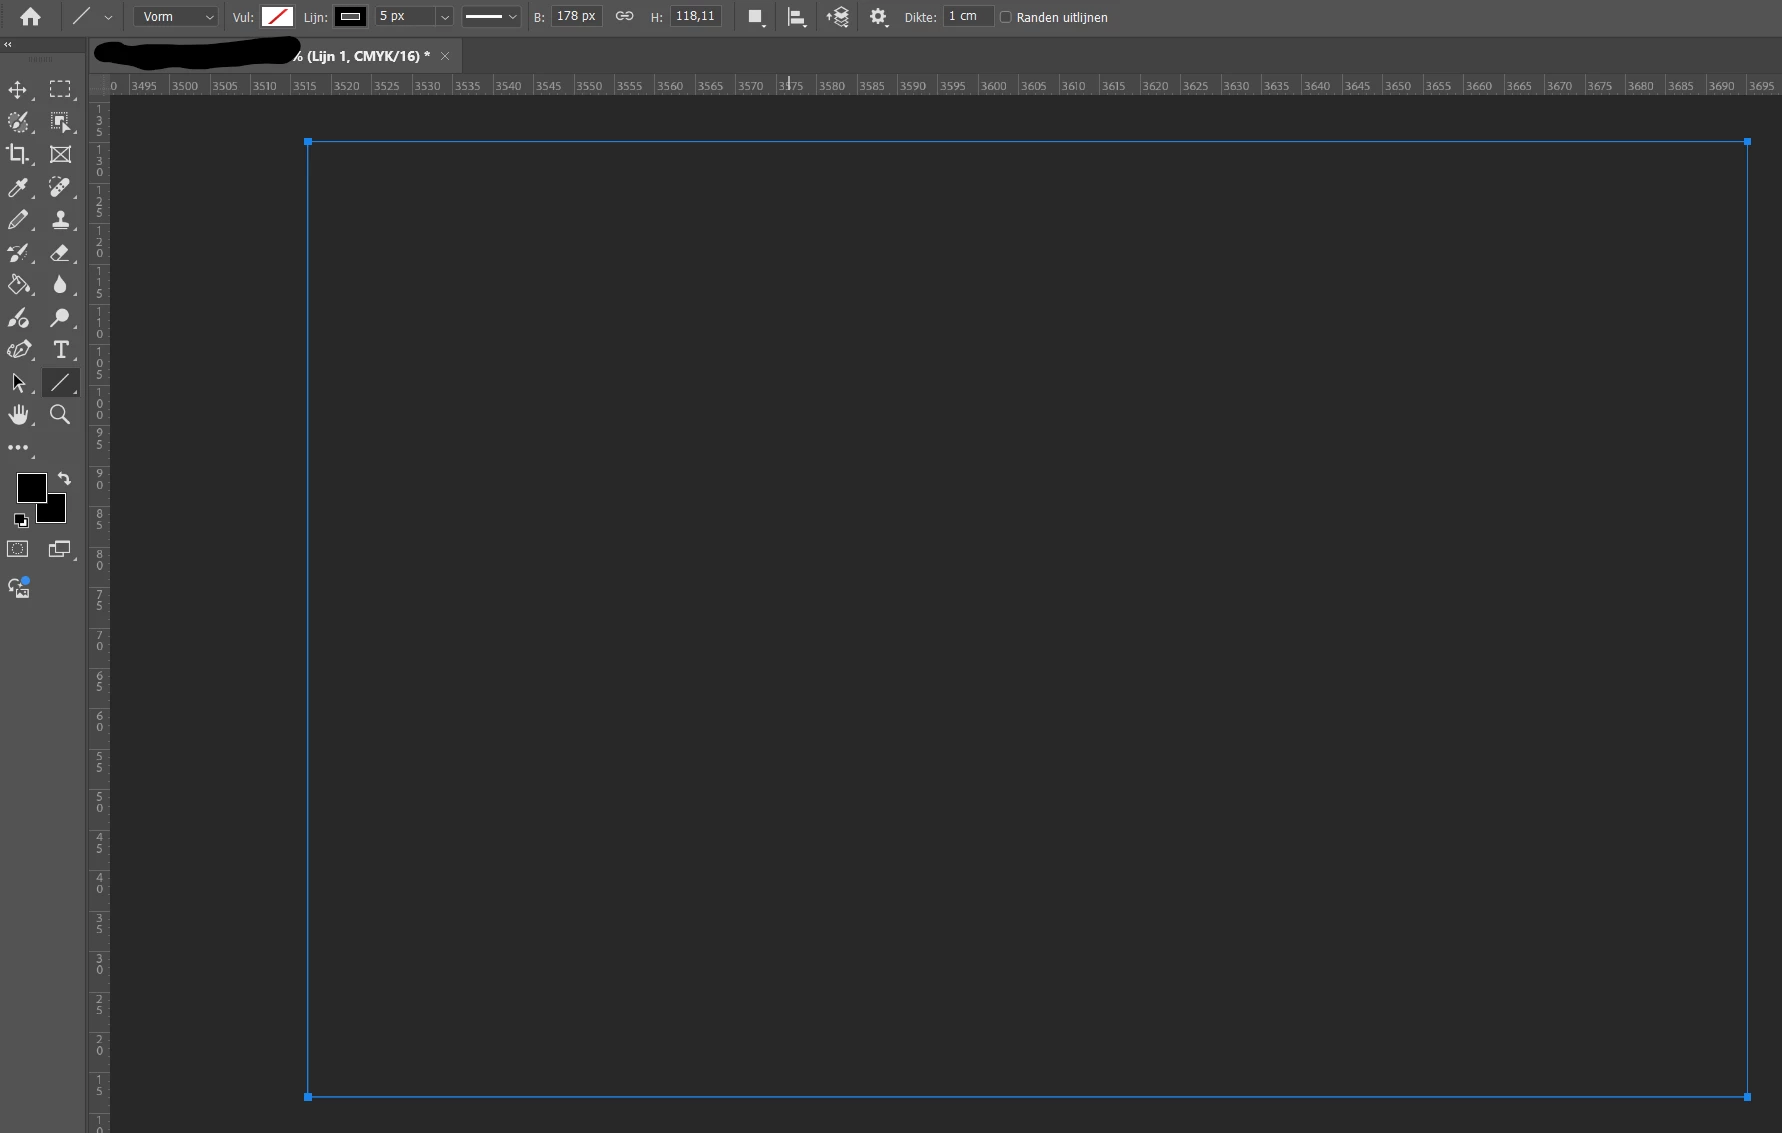Open the Line tool preset picker arrow
1782x1133 pixels.
(108, 17)
